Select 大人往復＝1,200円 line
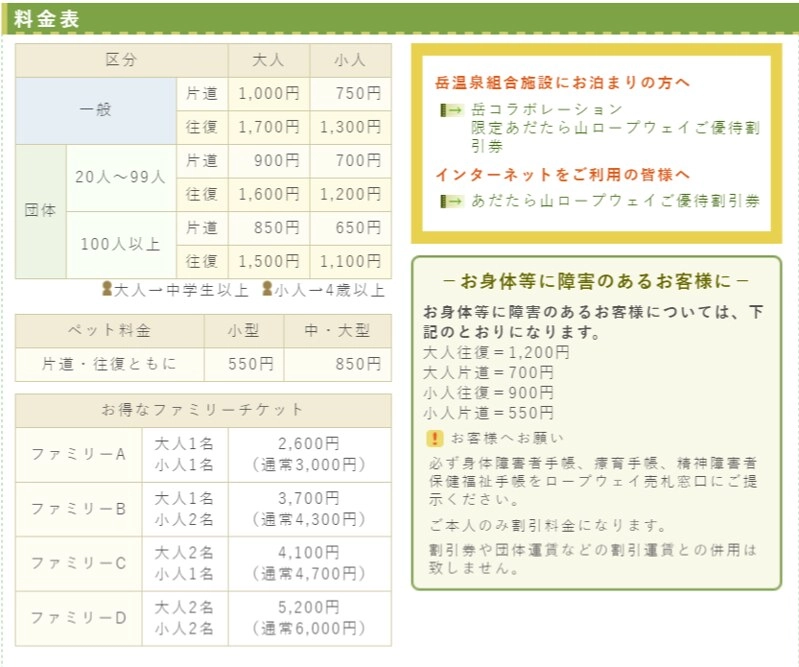The image size is (799, 667). [496, 353]
